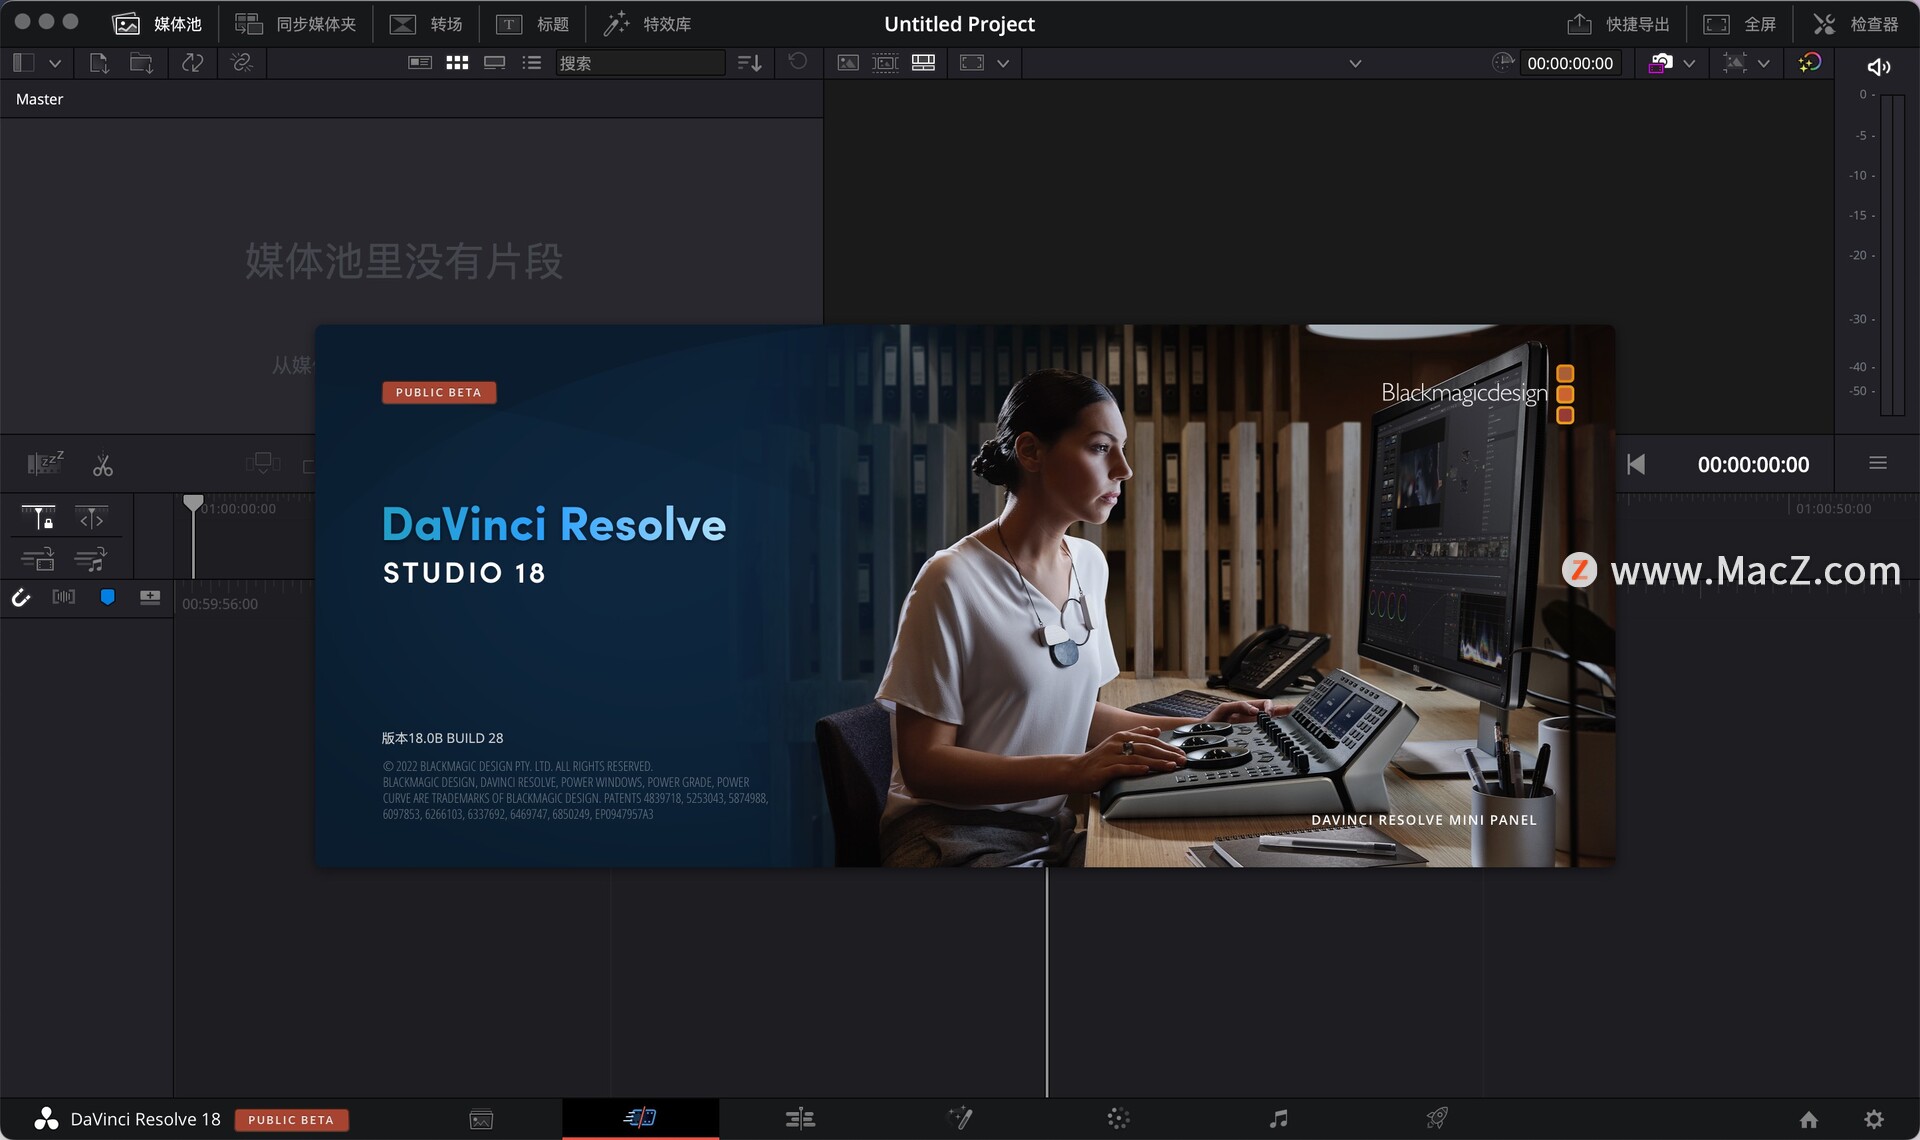Click the audio level meter bar
Viewport: 1920px width, 1140px height.
[x=1891, y=255]
